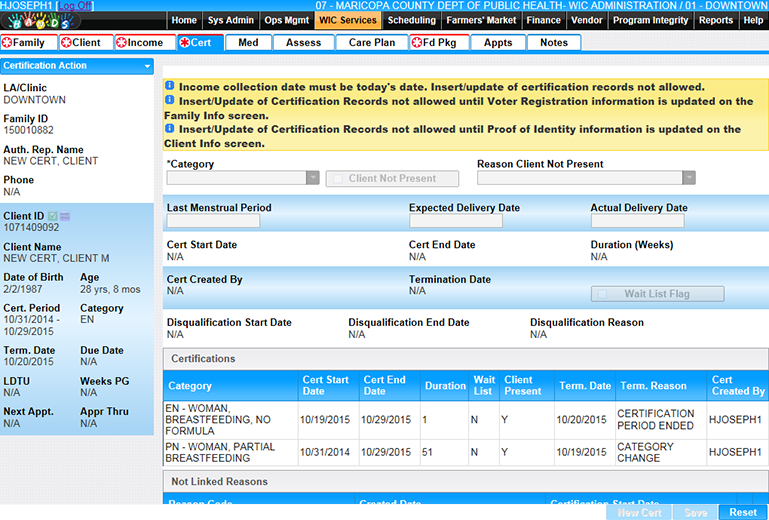Open the Farmers' Market menu
Screen dimensions: 769x520
pyautogui.click(x=482, y=20)
